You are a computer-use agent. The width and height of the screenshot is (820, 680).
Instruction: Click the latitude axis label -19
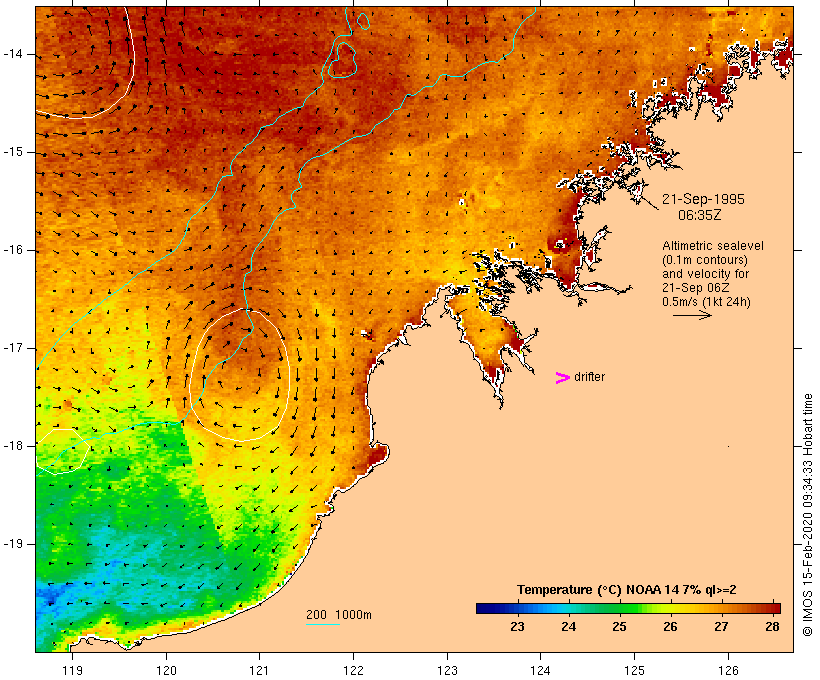[12, 544]
